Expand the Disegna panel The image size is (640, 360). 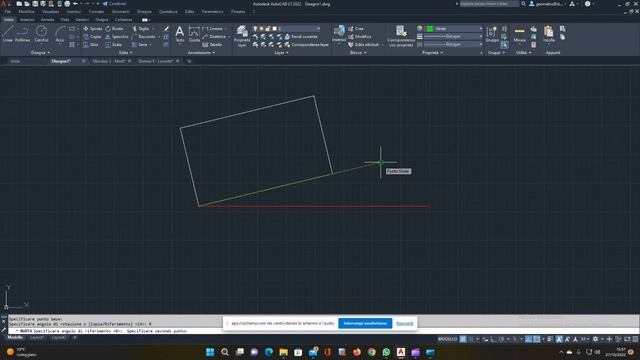[x=40, y=53]
